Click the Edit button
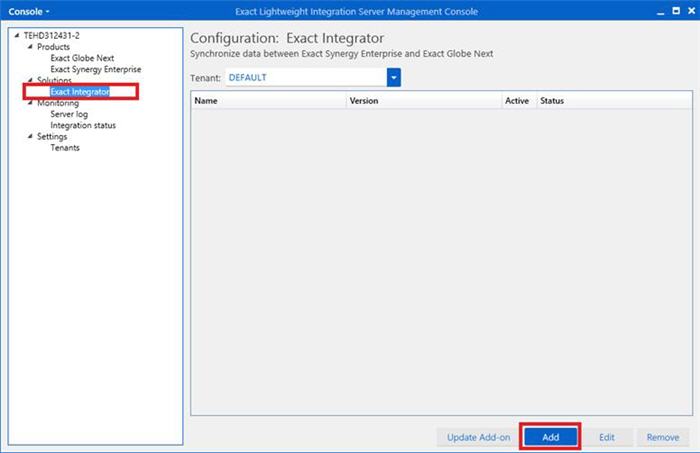The width and height of the screenshot is (700, 453). tap(607, 437)
